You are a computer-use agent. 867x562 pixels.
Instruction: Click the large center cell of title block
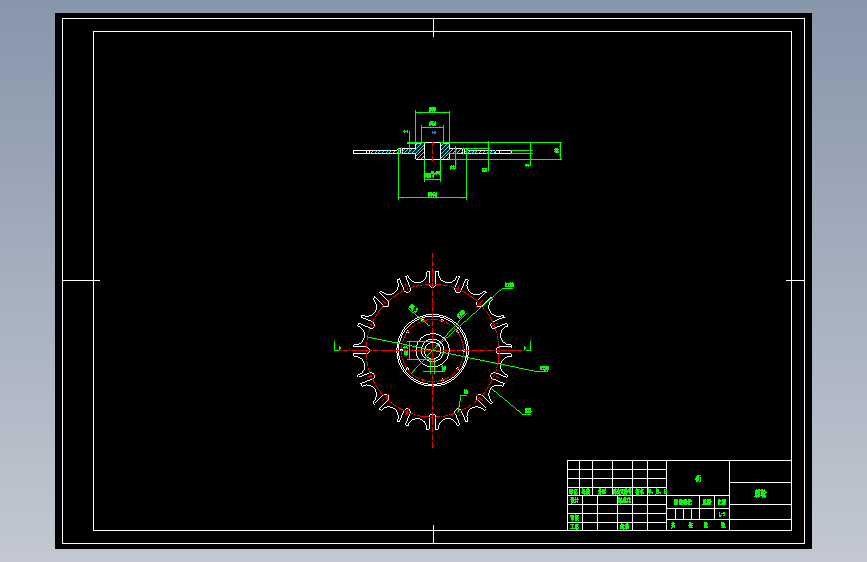click(698, 478)
